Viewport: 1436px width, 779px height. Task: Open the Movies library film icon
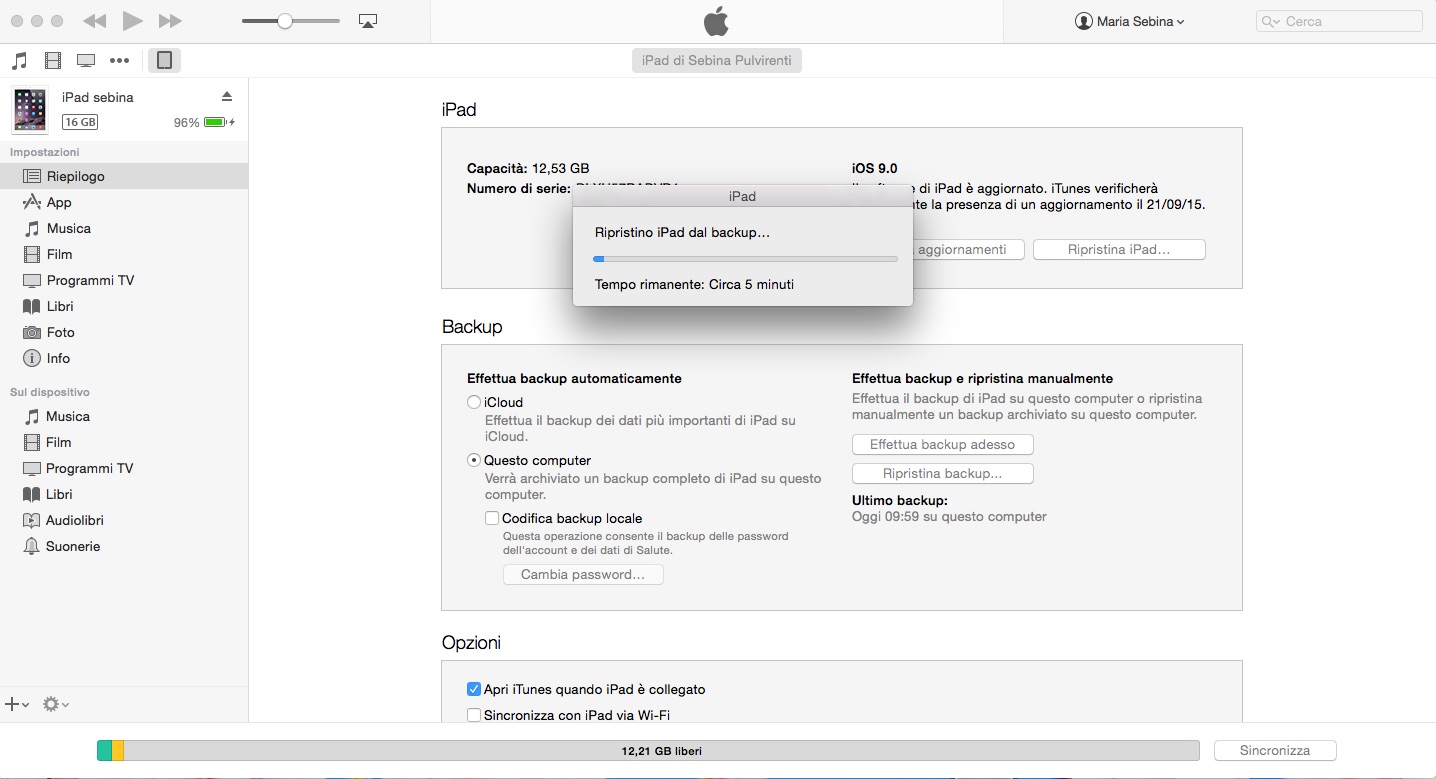coord(53,61)
